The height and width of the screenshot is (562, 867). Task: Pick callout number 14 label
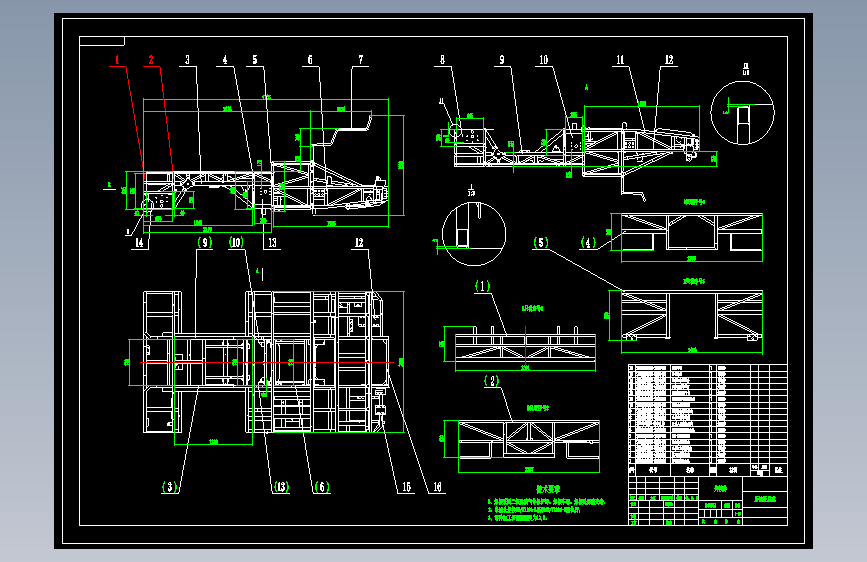tap(139, 243)
